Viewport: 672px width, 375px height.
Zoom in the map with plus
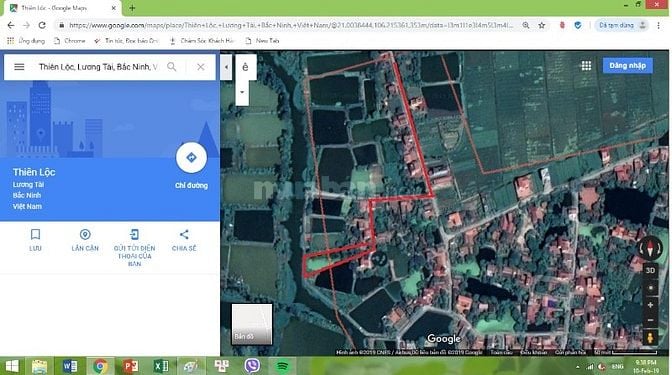(x=650, y=305)
